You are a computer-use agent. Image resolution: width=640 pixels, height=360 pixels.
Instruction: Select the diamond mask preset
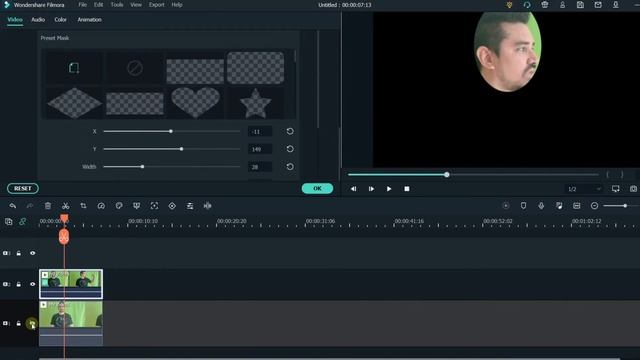(x=74, y=103)
